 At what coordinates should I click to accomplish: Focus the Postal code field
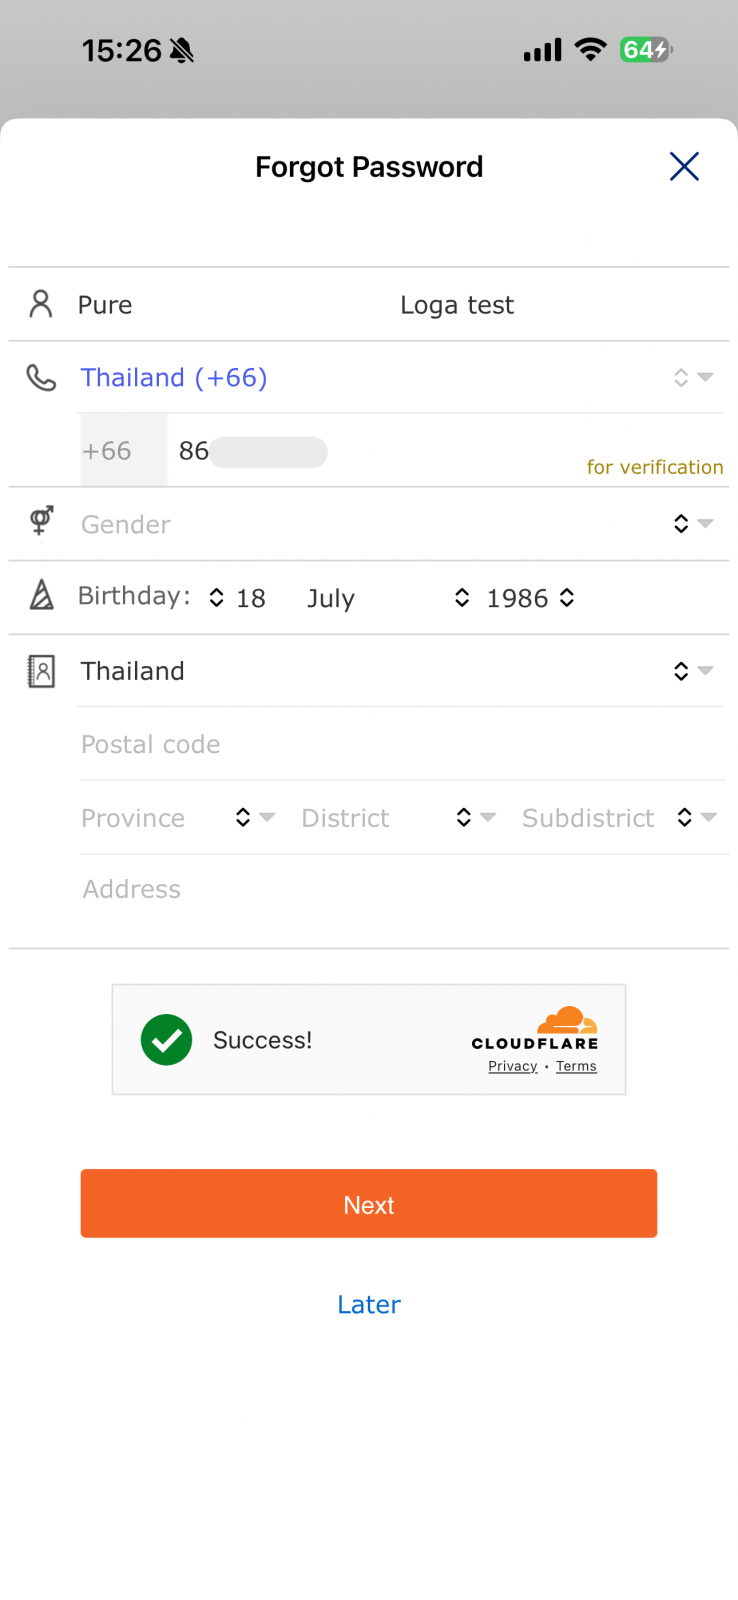(x=400, y=744)
